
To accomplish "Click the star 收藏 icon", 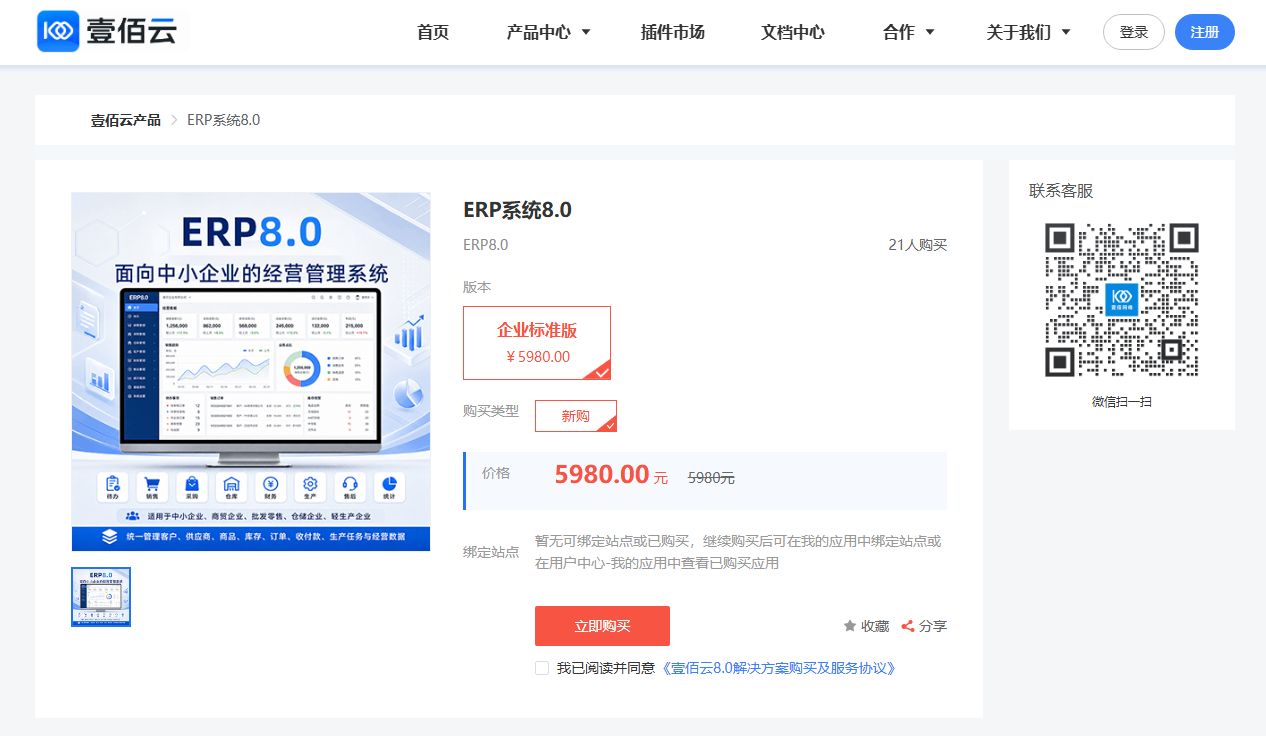I will coord(850,626).
